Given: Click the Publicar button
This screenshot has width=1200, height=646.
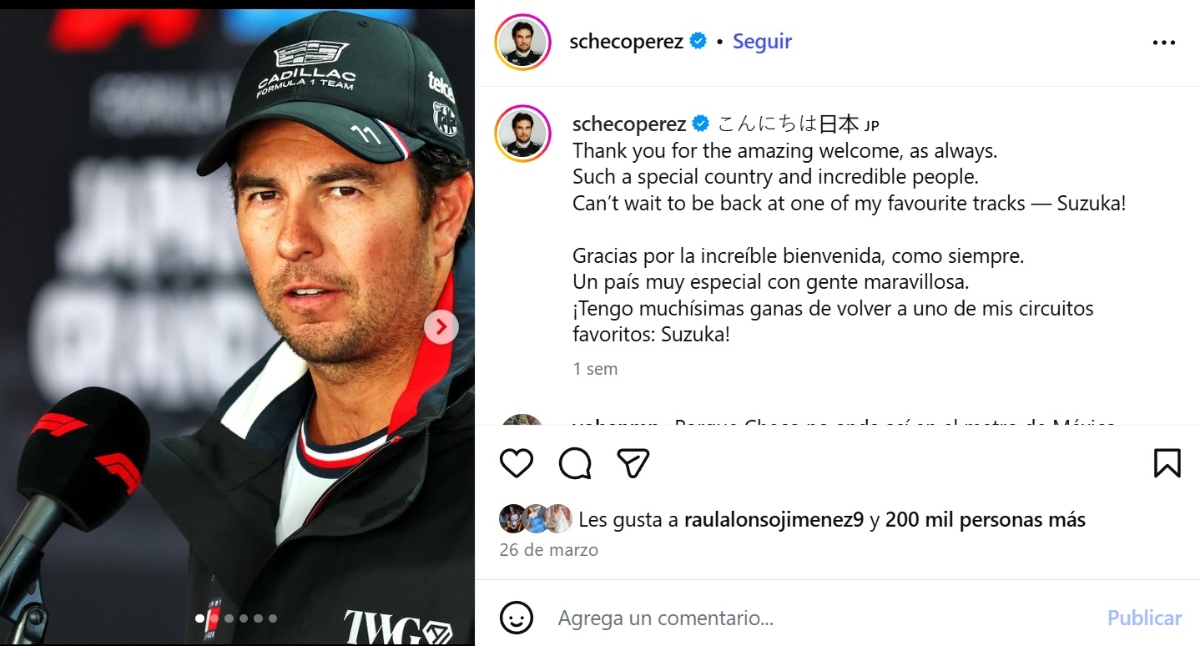Looking at the screenshot, I should 1144,618.
